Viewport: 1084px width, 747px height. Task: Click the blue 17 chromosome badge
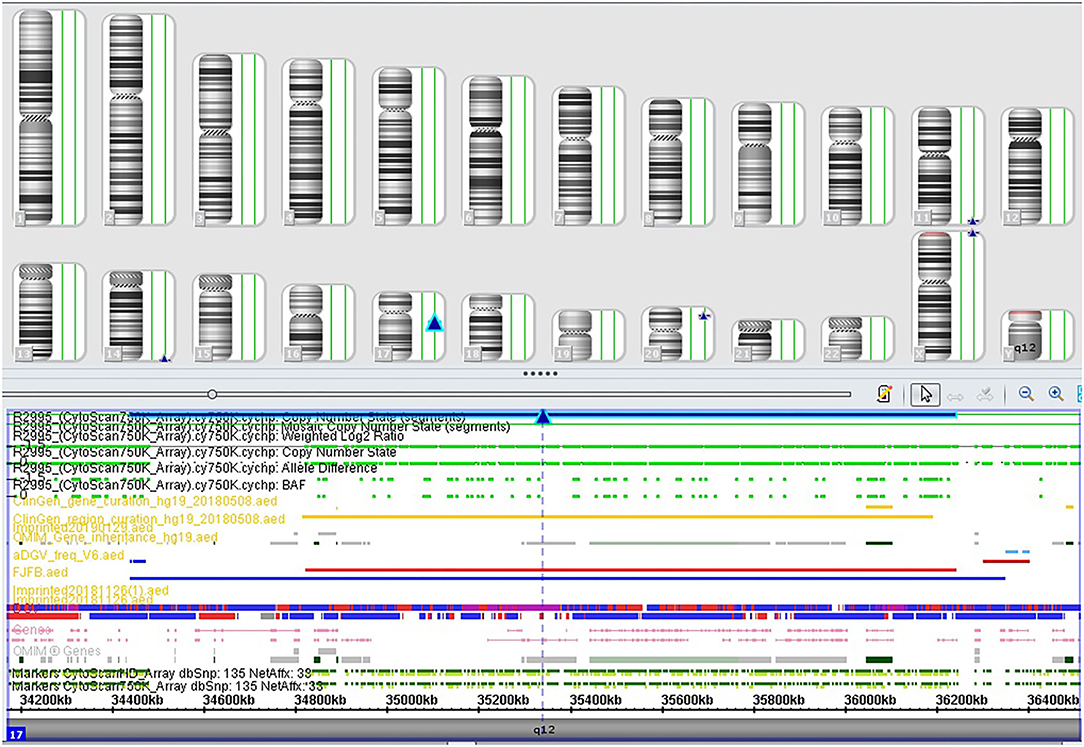[x=15, y=734]
